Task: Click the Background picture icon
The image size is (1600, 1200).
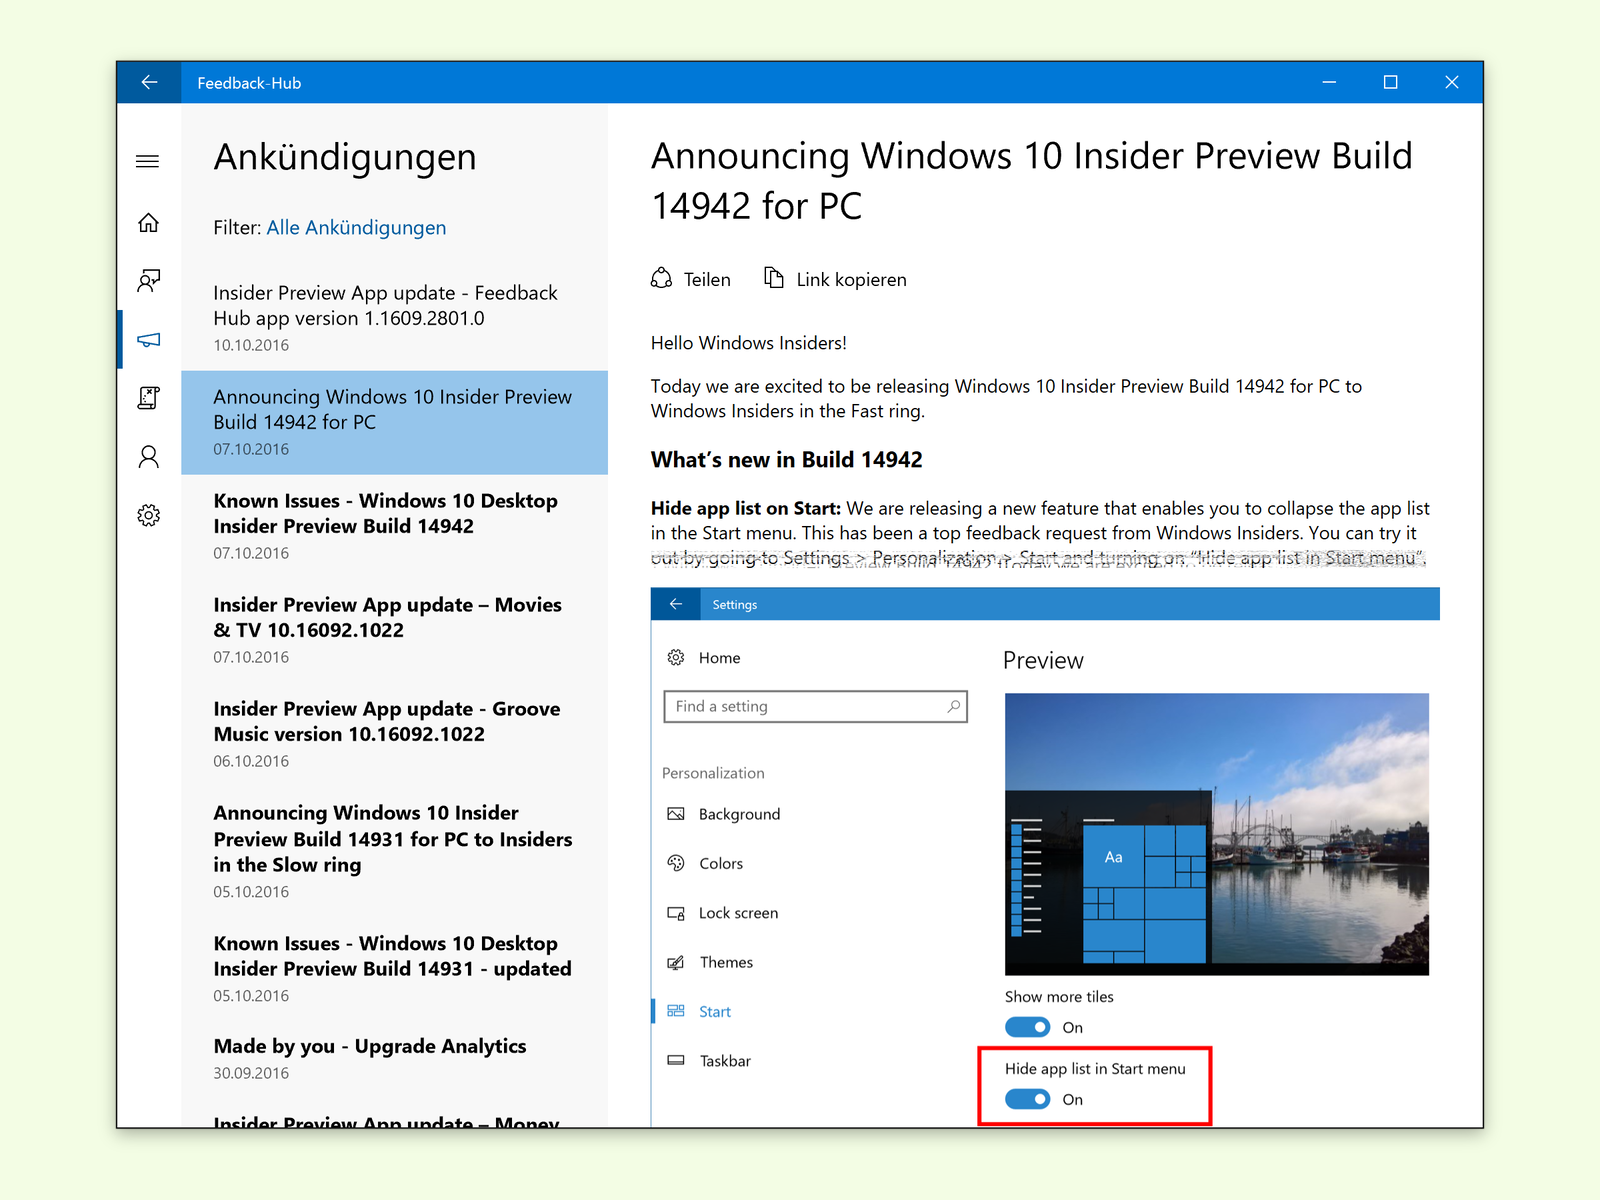Action: coord(676,814)
